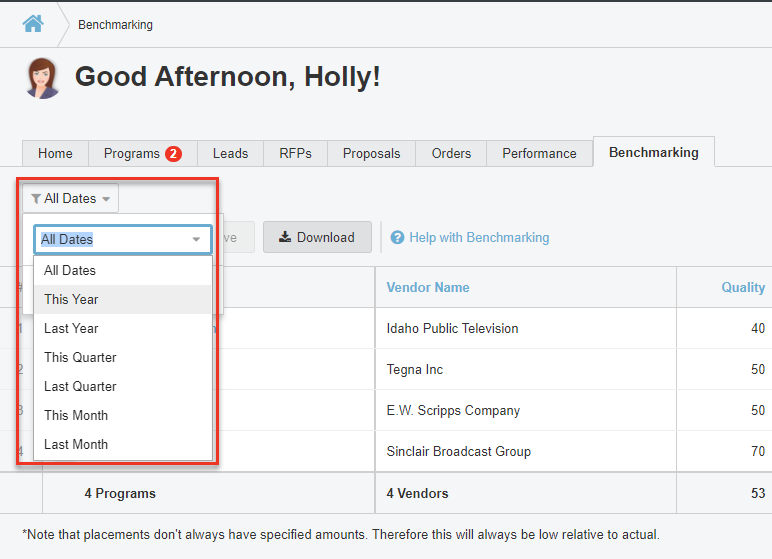
Task: Open the All Dates filter button
Action: tap(70, 199)
